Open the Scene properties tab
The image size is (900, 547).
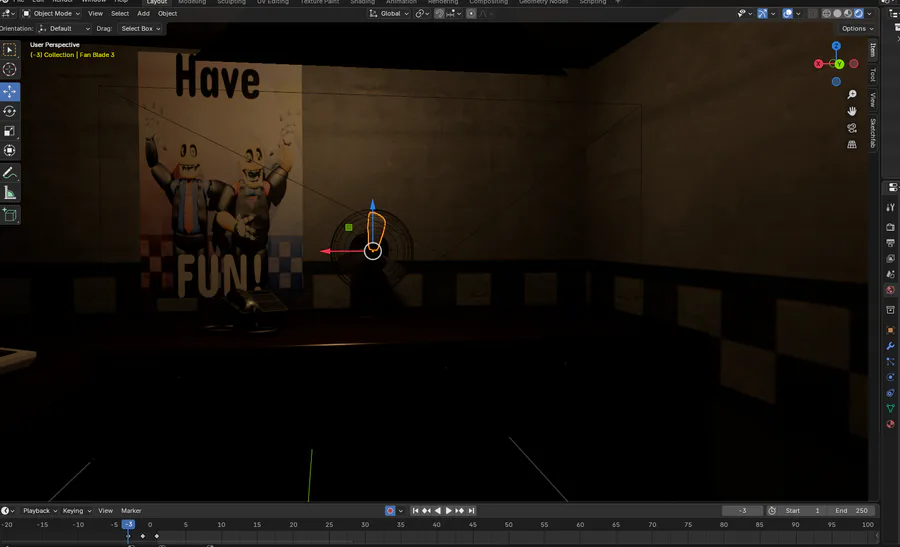[890, 274]
